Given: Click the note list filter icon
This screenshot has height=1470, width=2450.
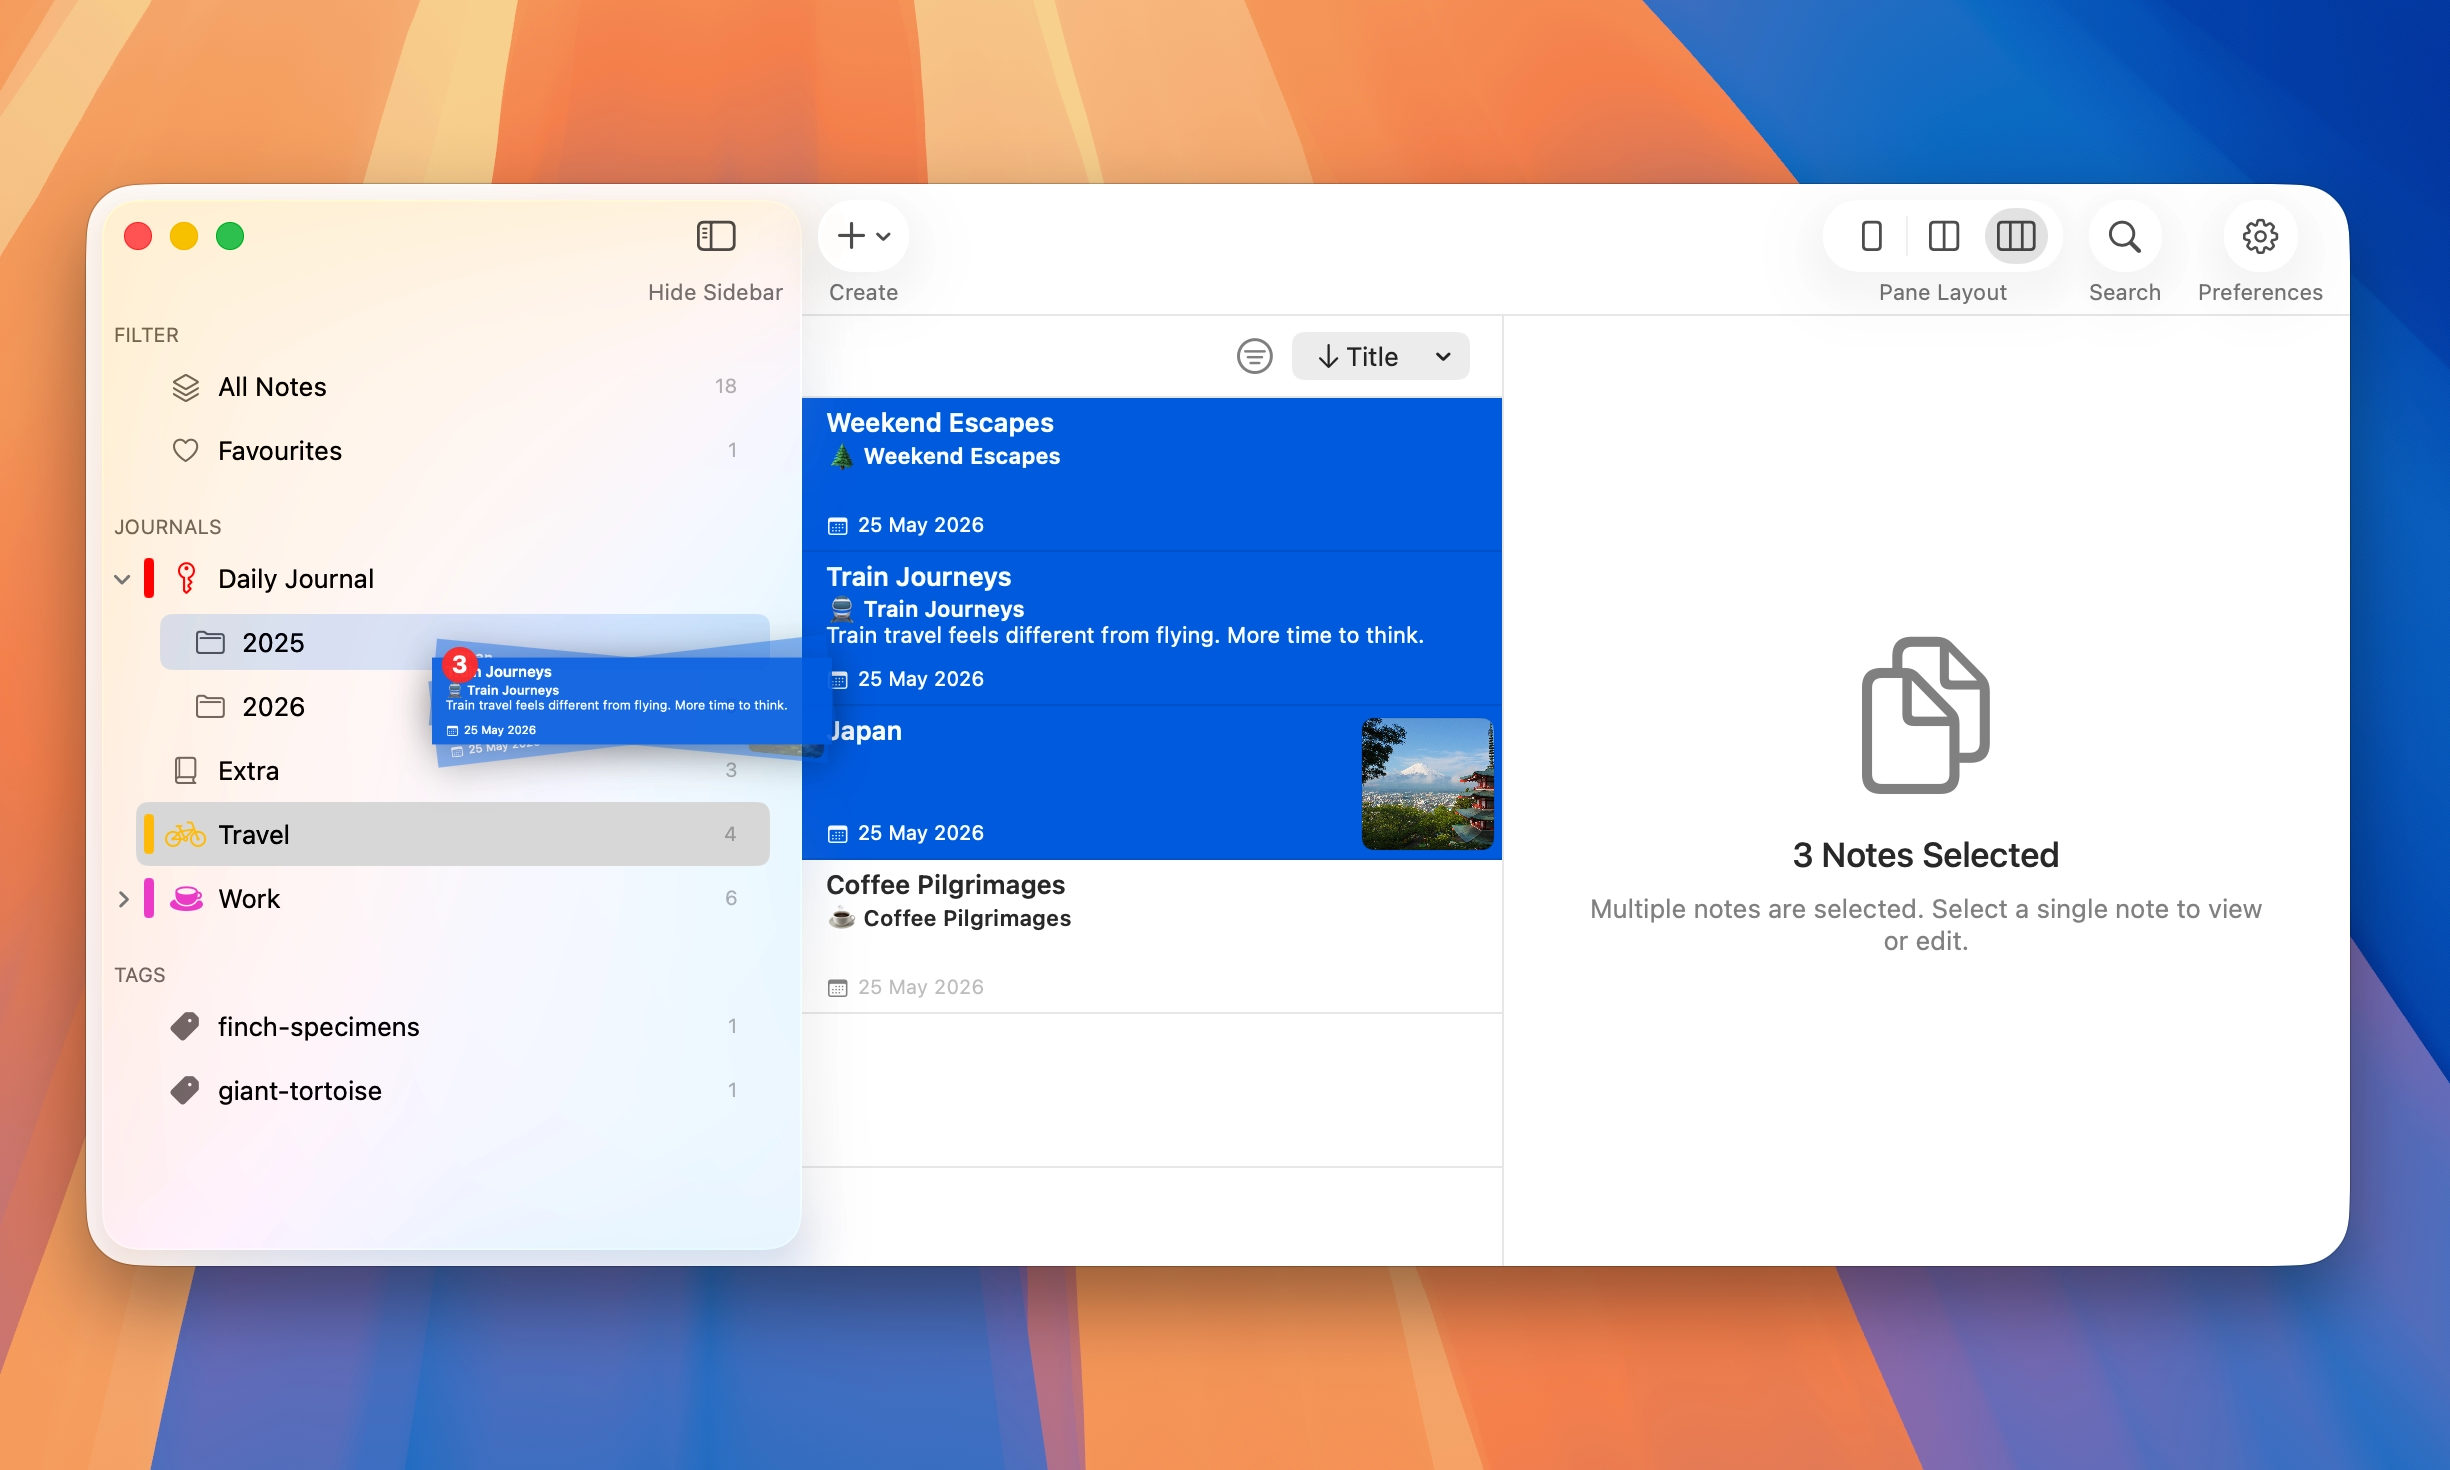Looking at the screenshot, I should pyautogui.click(x=1254, y=356).
